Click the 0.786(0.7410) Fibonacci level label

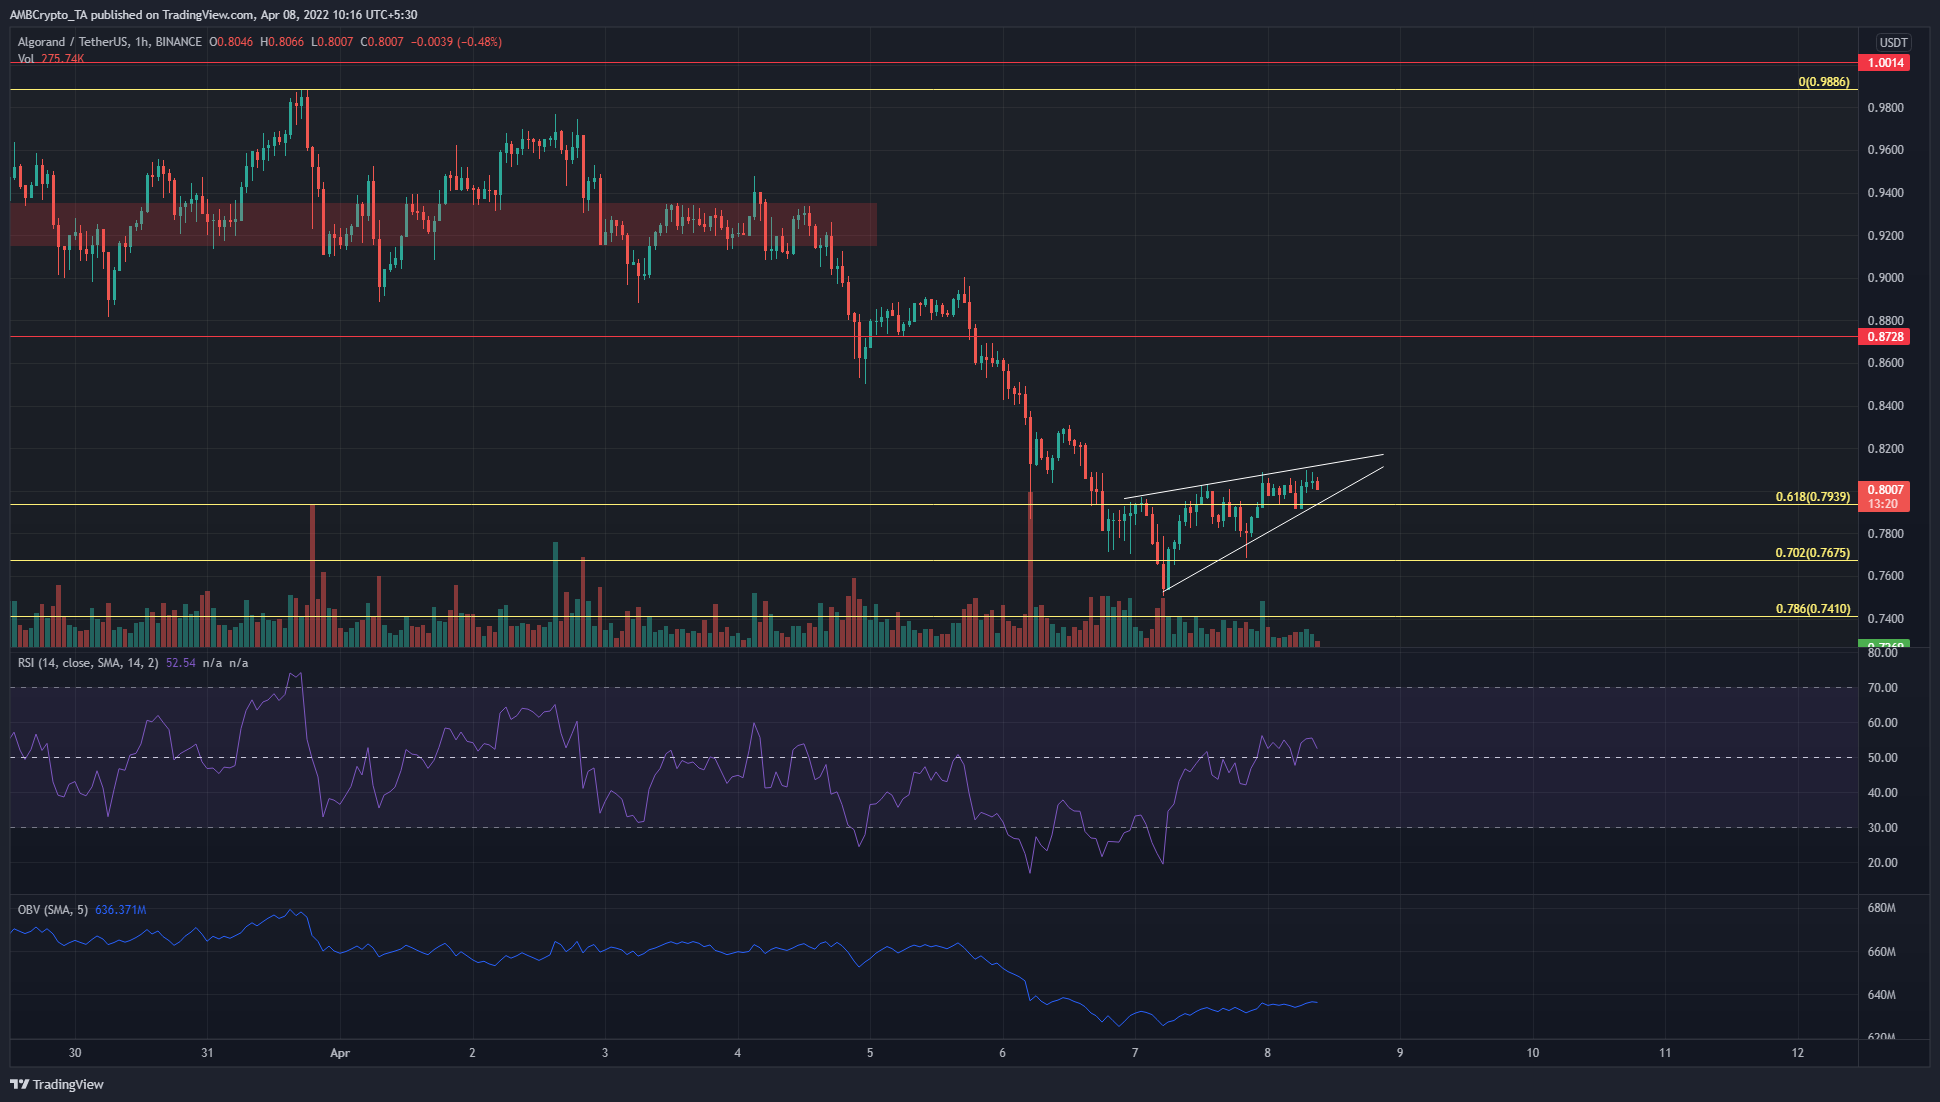click(x=1812, y=609)
